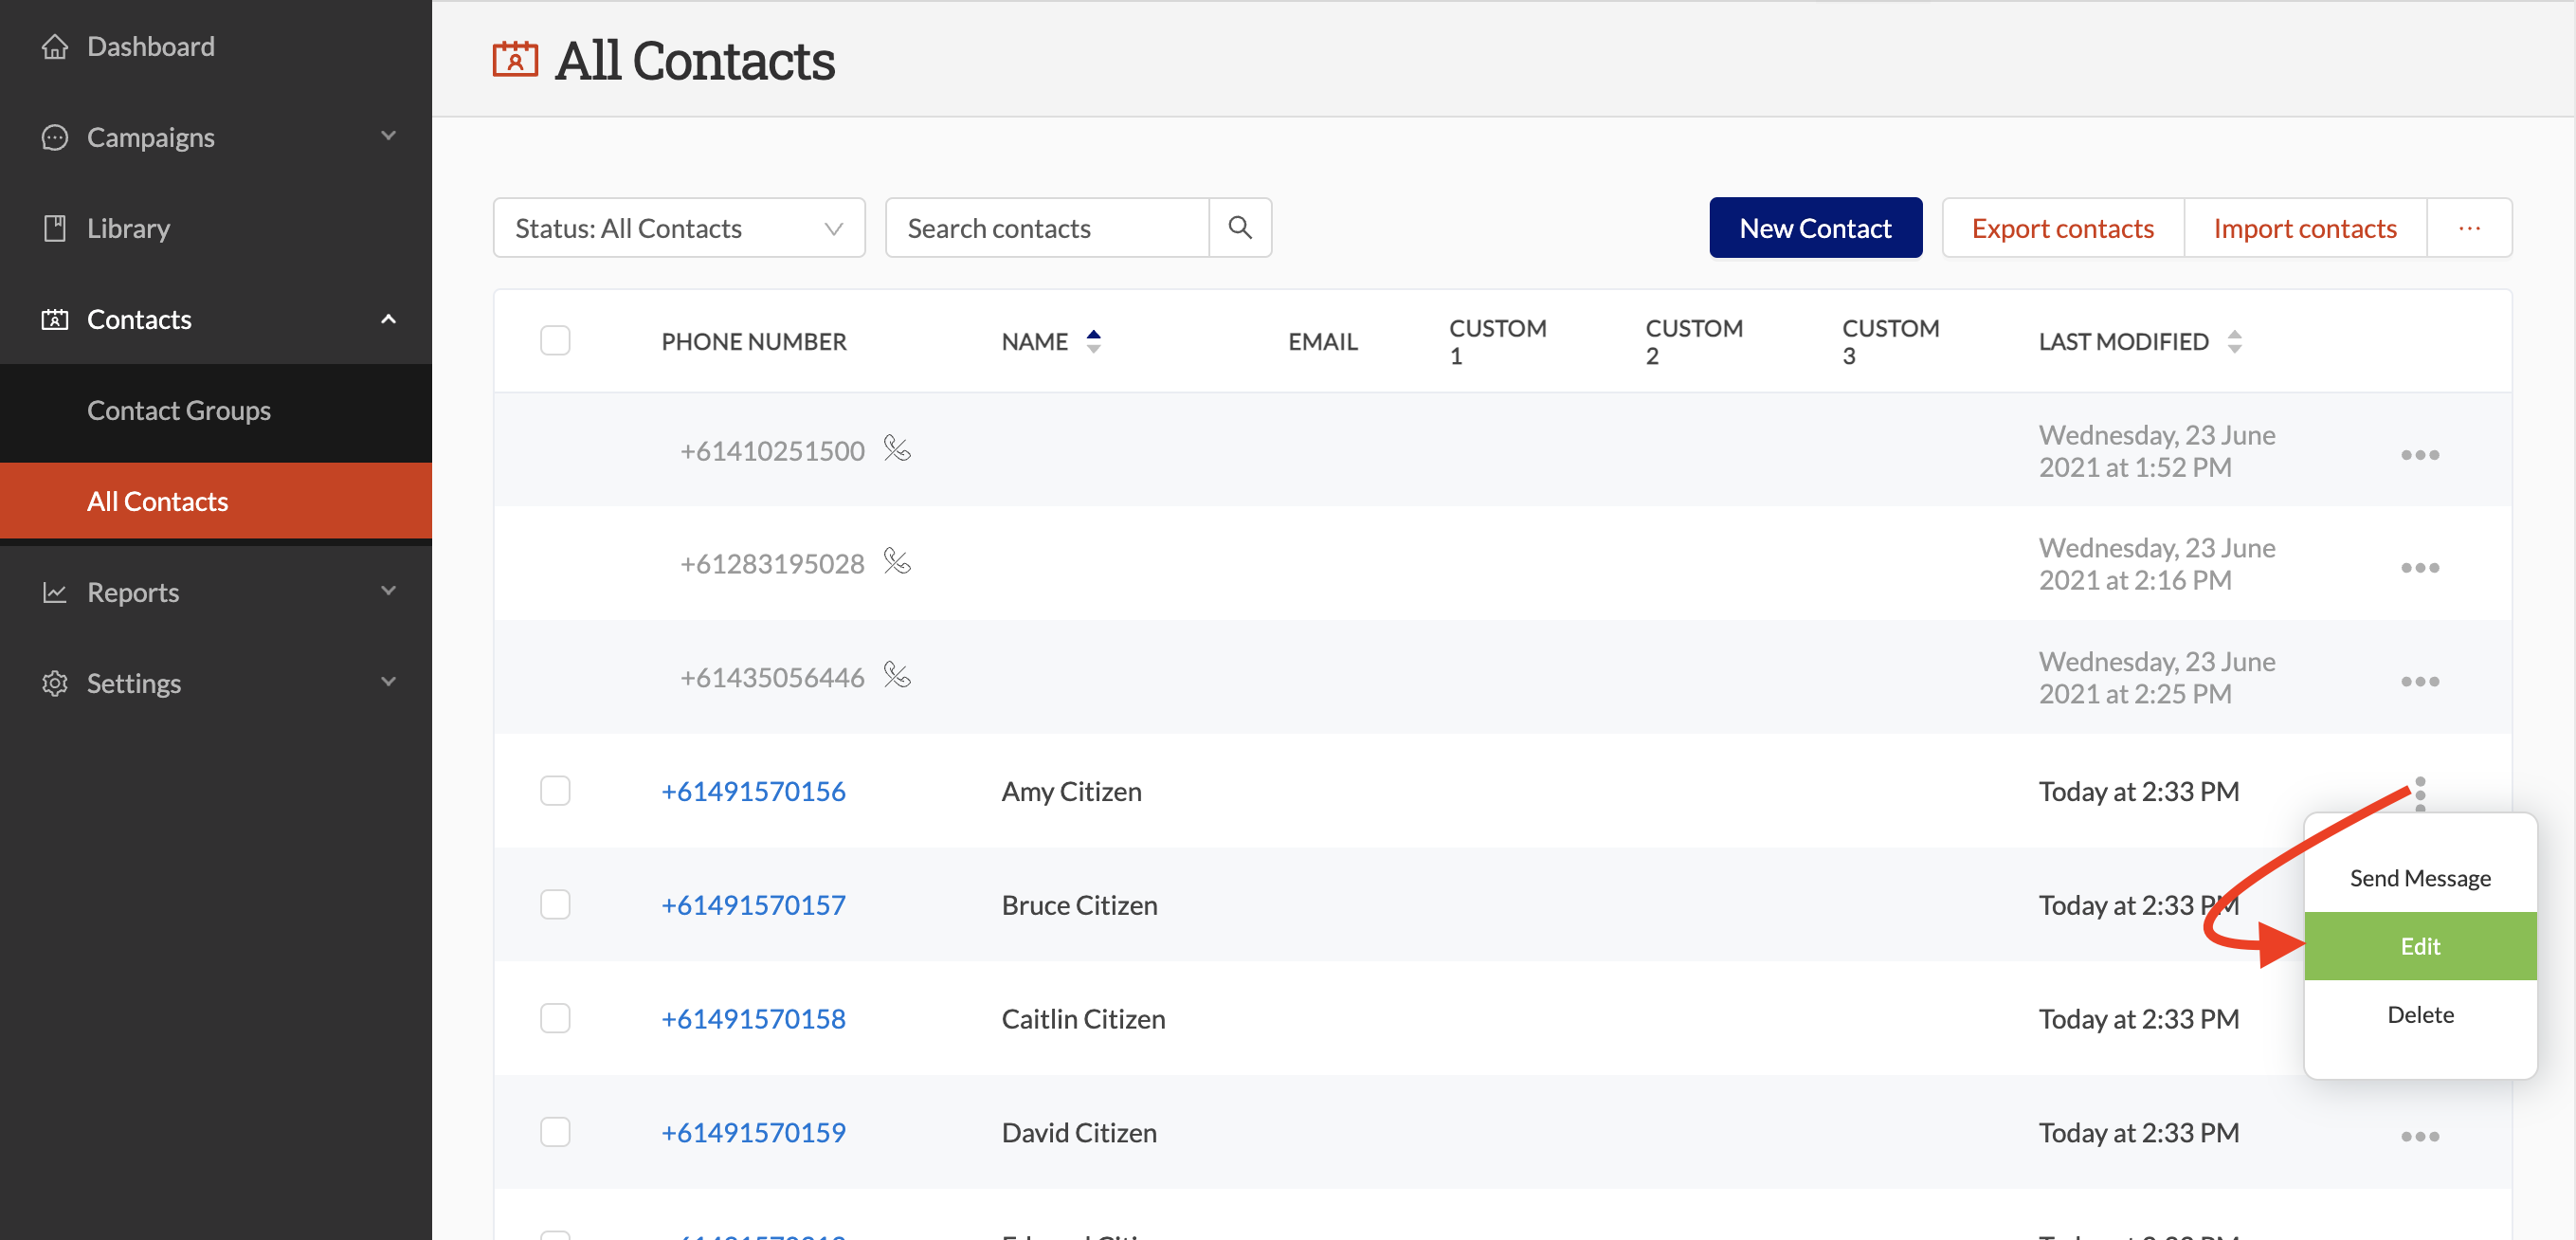2576x1240 pixels.
Task: Click the search magnifier icon
Action: tap(1240, 228)
